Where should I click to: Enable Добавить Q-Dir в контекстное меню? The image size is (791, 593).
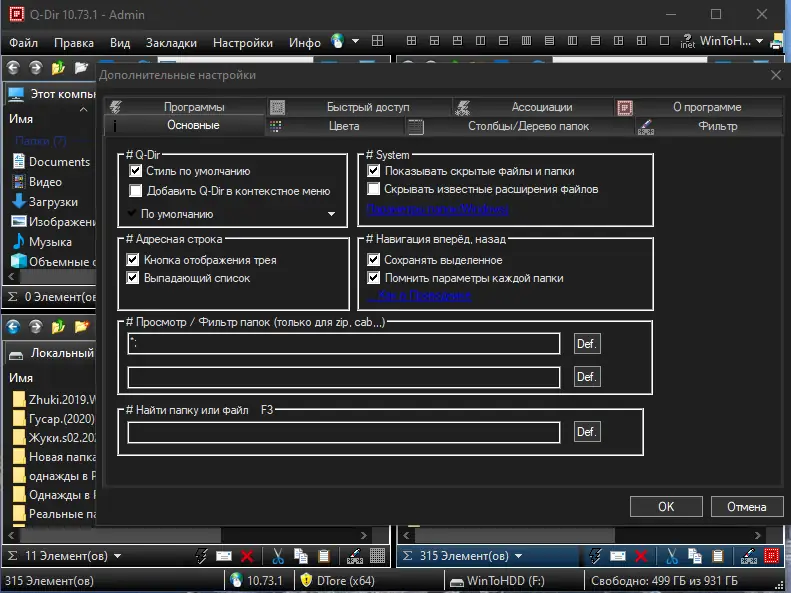point(135,191)
